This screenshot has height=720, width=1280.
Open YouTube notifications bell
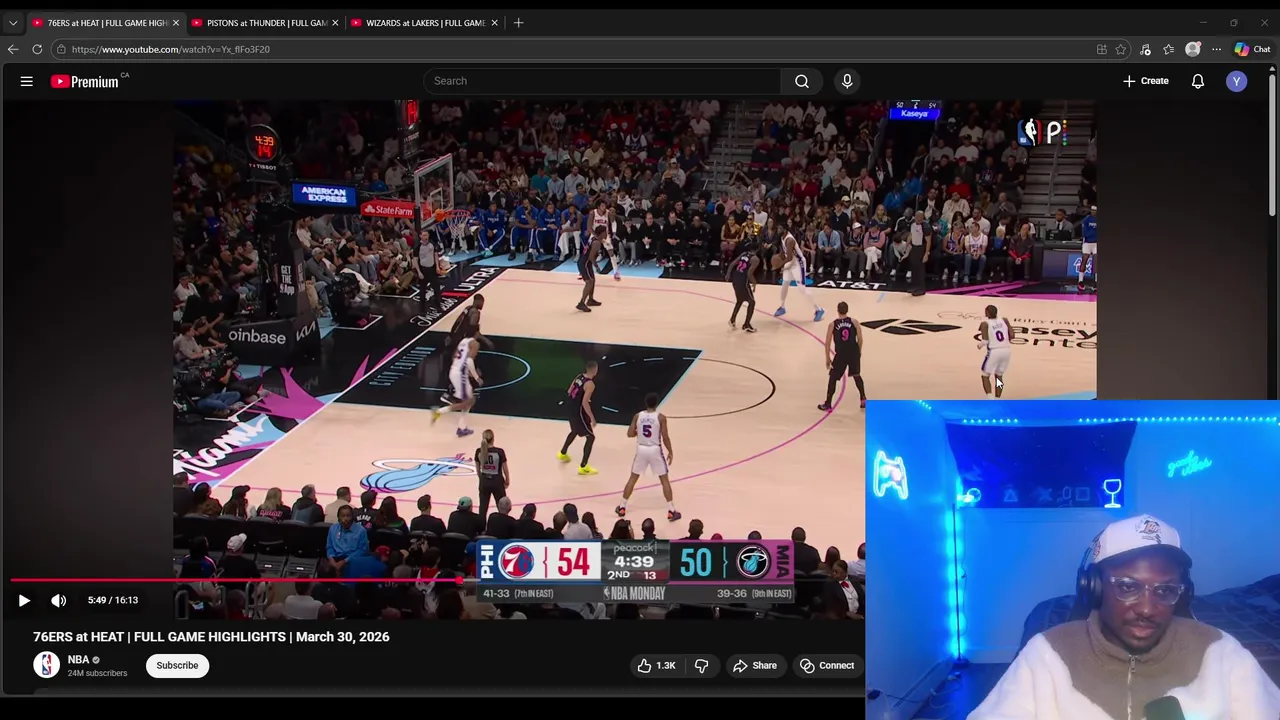[x=1198, y=81]
